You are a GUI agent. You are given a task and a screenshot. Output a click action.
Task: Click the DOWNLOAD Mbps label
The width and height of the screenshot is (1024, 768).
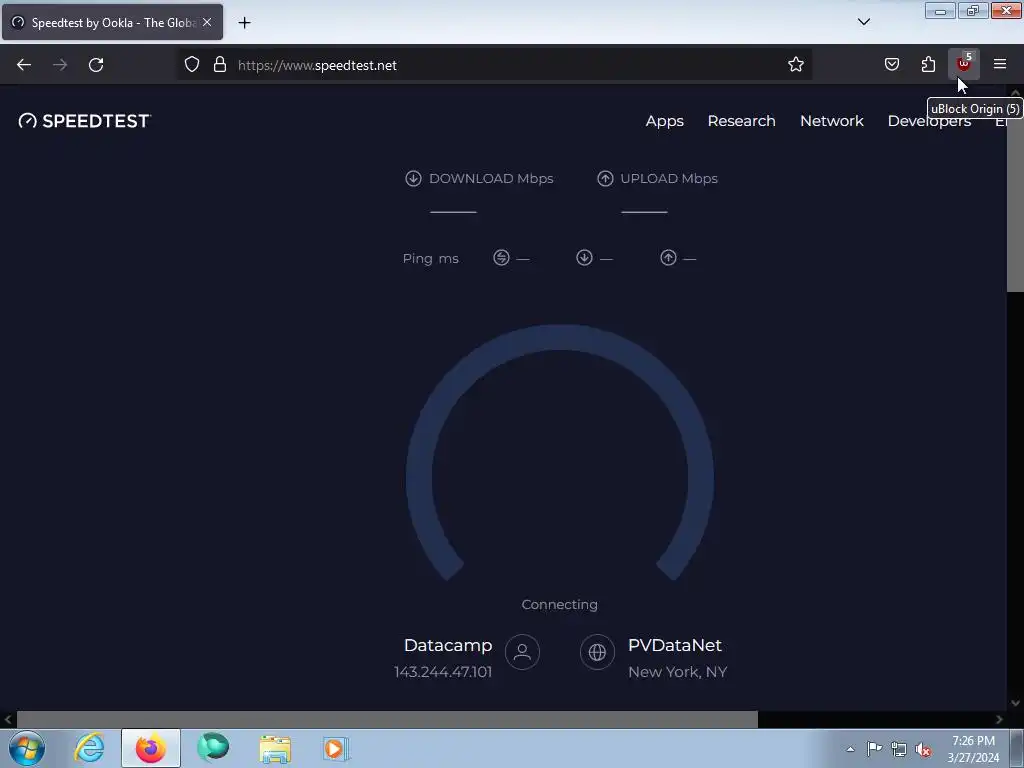[x=491, y=178]
